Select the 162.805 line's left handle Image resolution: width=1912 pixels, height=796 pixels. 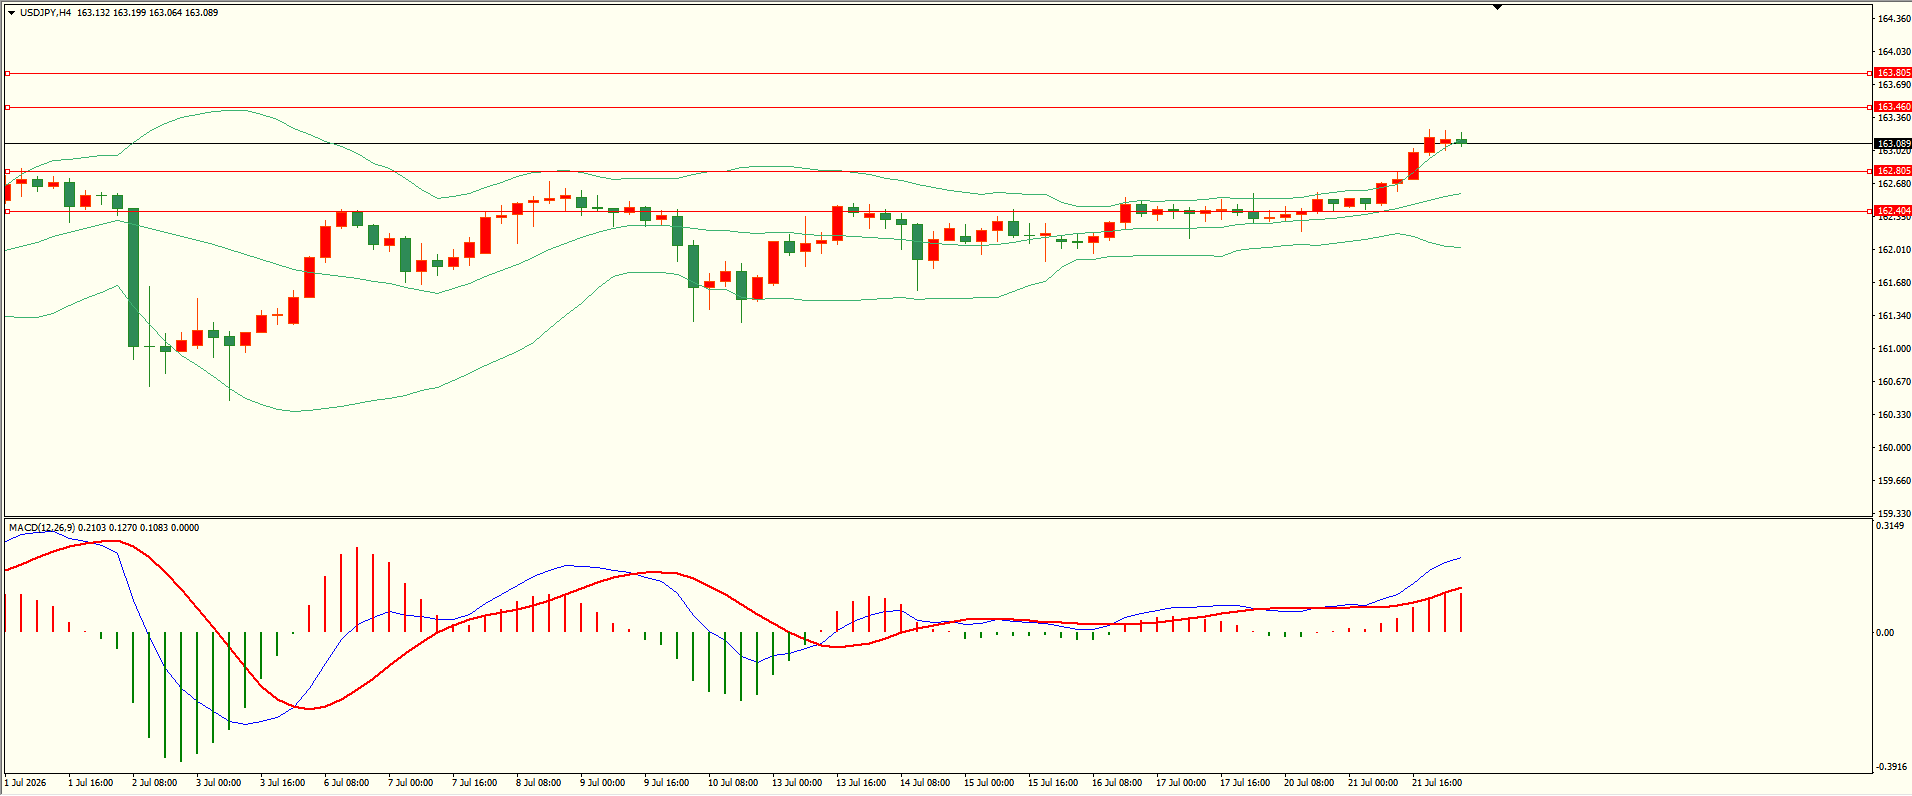click(x=7, y=171)
